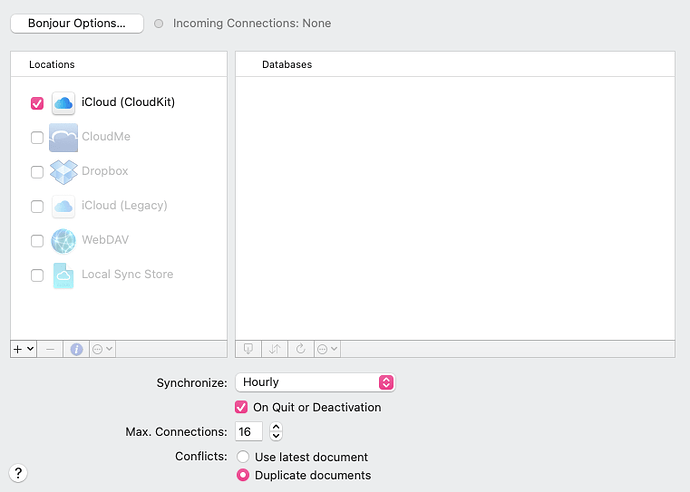This screenshot has height=492, width=690.
Task: Select the CloudMe location icon
Action: 64,137
